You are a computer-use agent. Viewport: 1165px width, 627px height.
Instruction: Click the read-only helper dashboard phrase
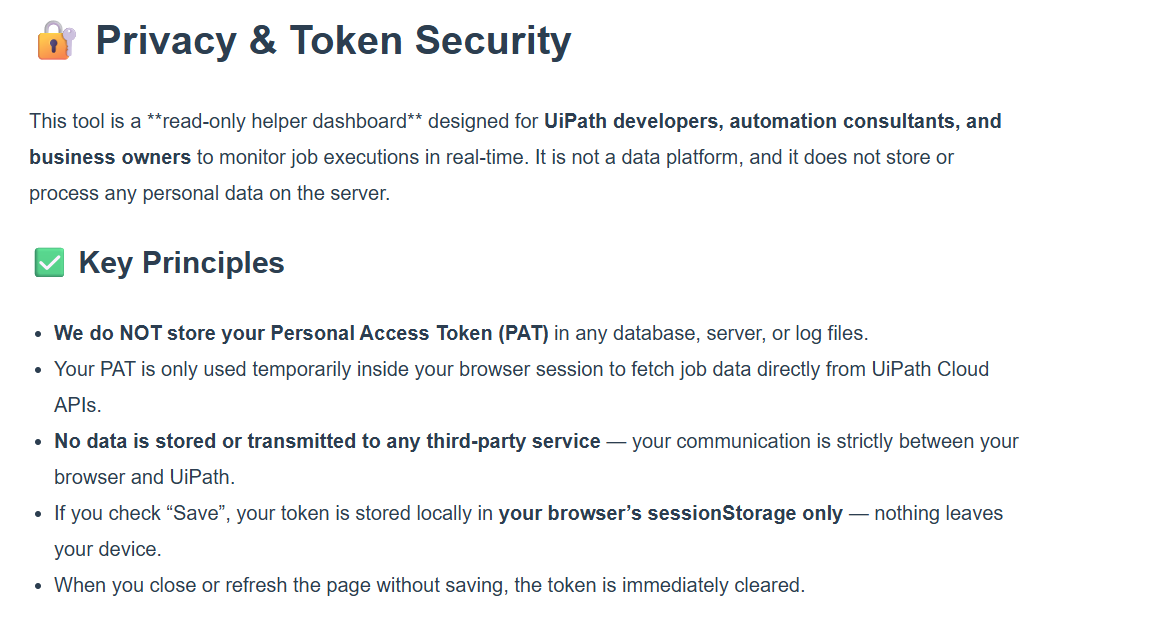tap(285, 121)
